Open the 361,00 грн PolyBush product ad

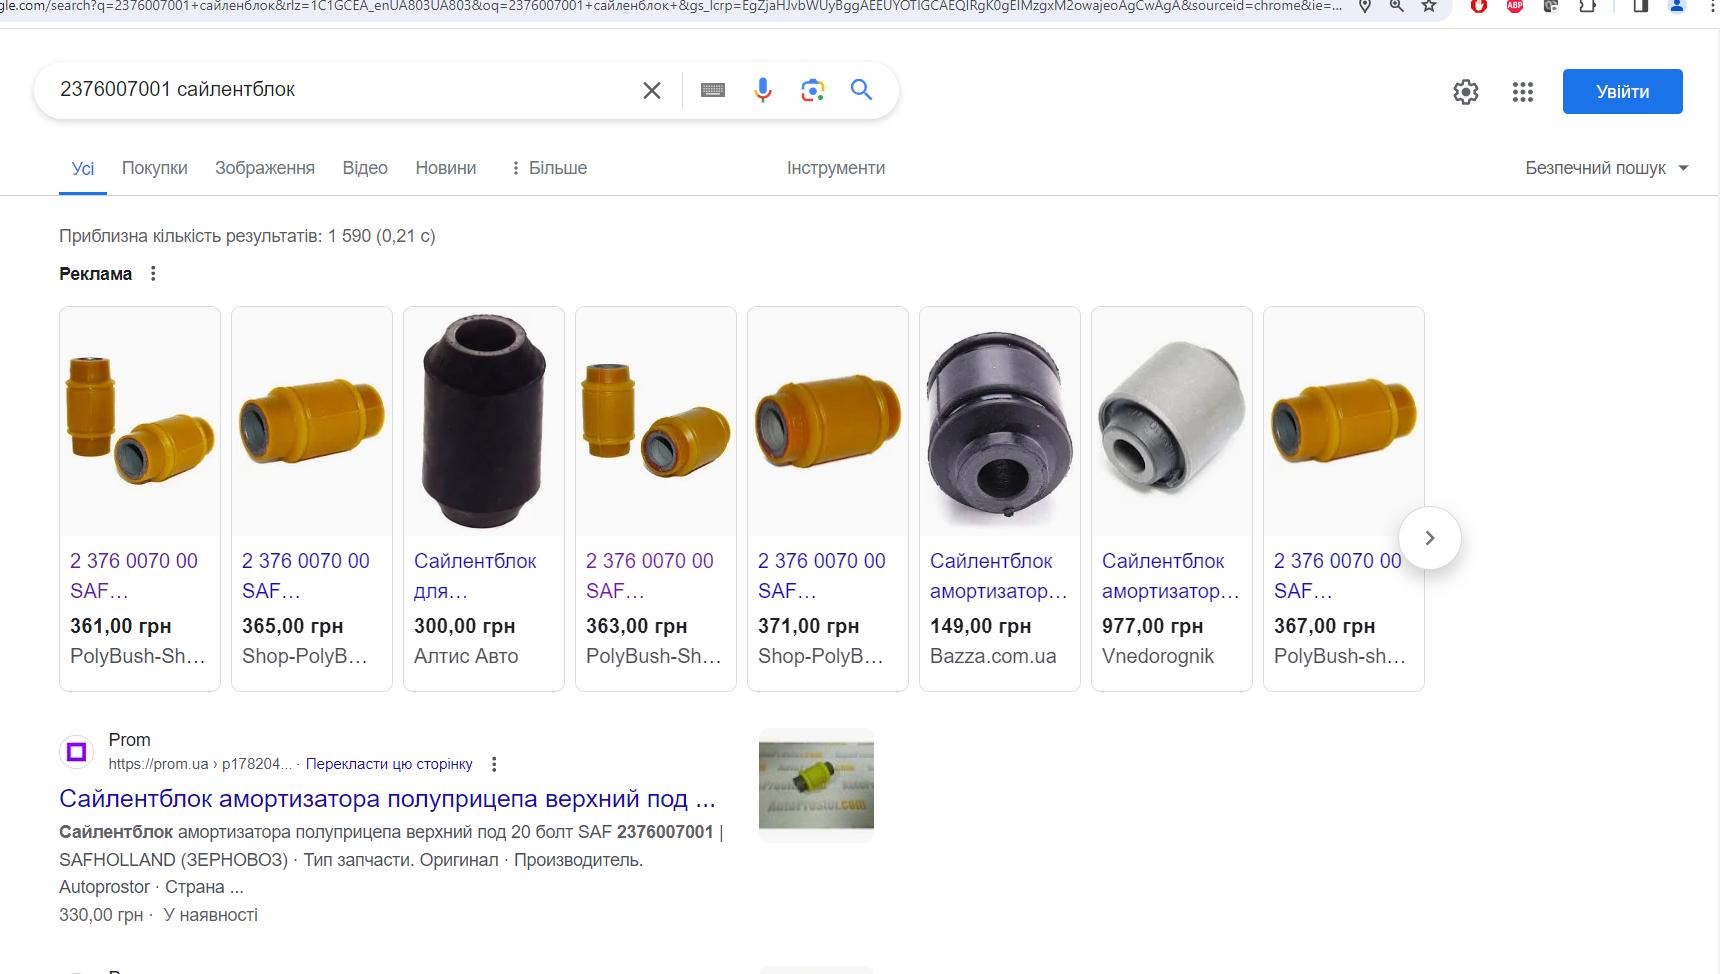pos(140,499)
